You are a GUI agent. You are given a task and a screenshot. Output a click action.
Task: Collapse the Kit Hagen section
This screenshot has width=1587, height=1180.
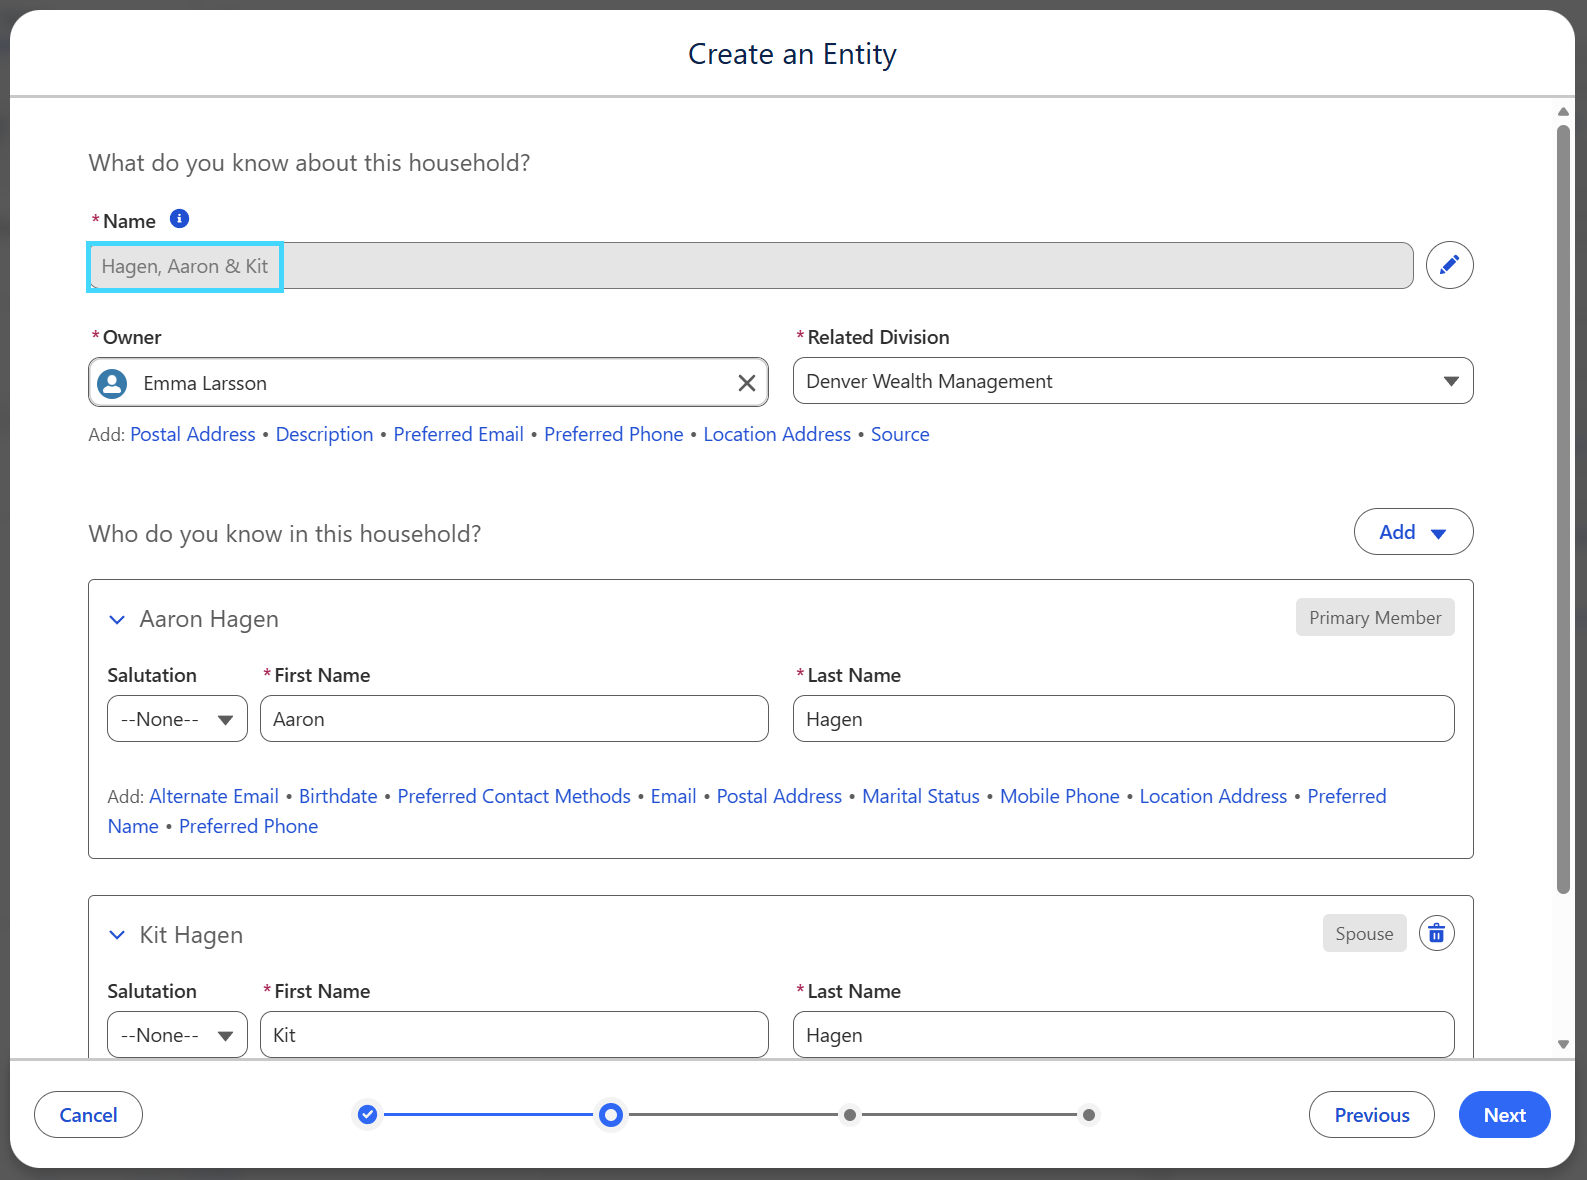coord(117,935)
